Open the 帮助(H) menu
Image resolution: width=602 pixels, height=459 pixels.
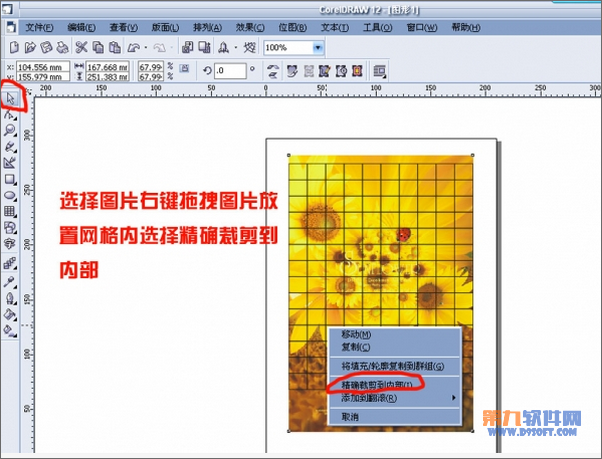(x=466, y=28)
